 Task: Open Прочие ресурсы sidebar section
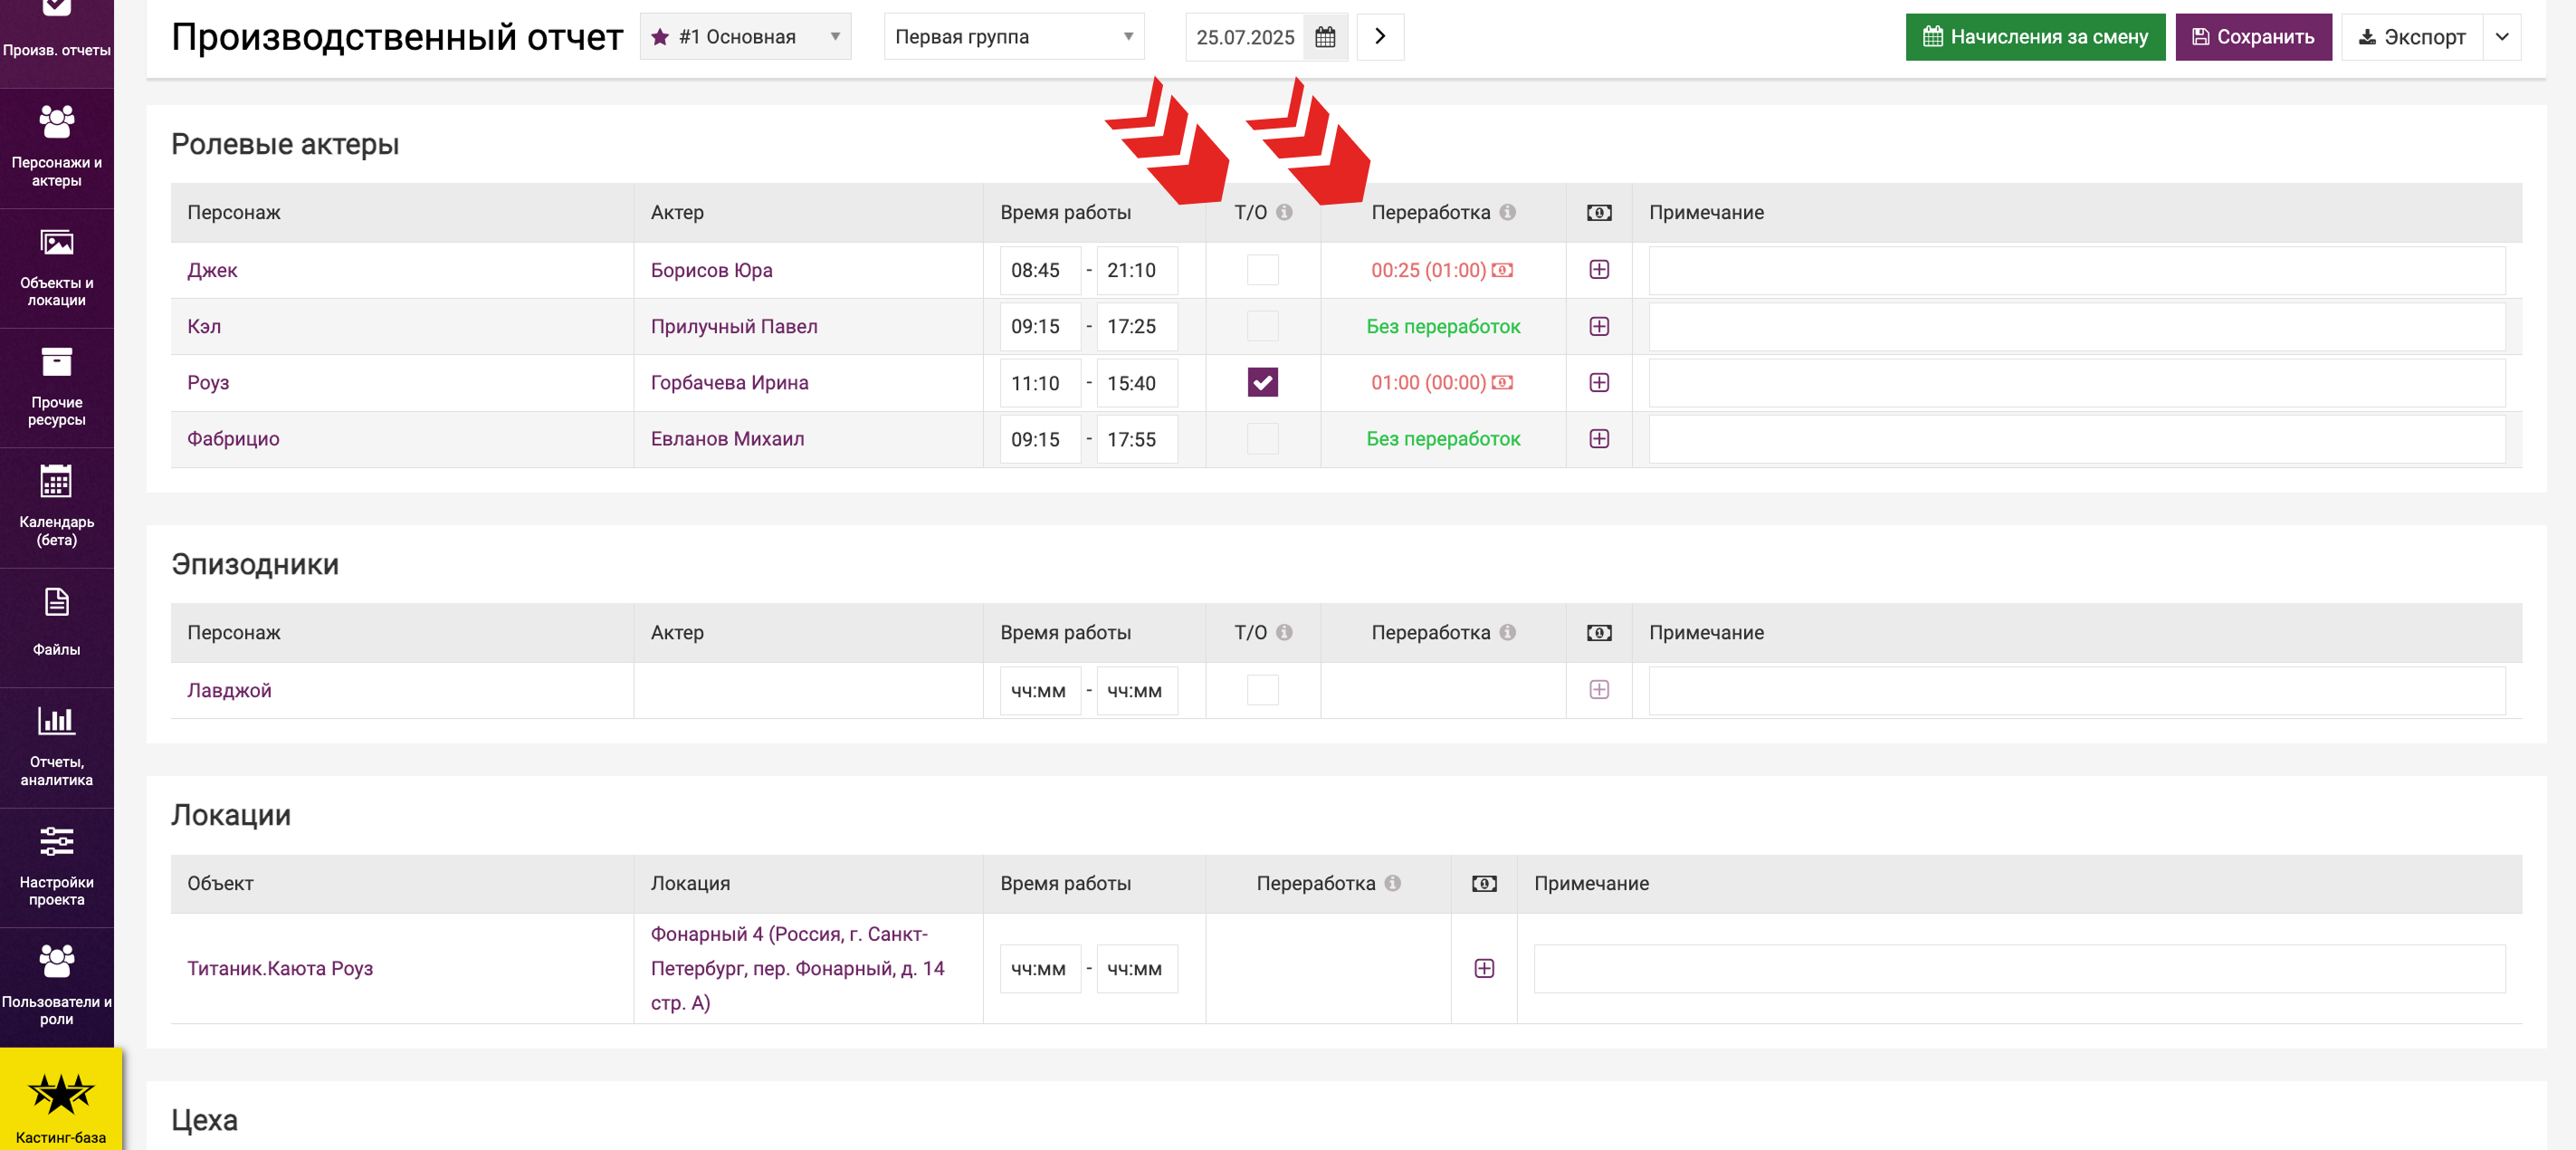(x=57, y=387)
